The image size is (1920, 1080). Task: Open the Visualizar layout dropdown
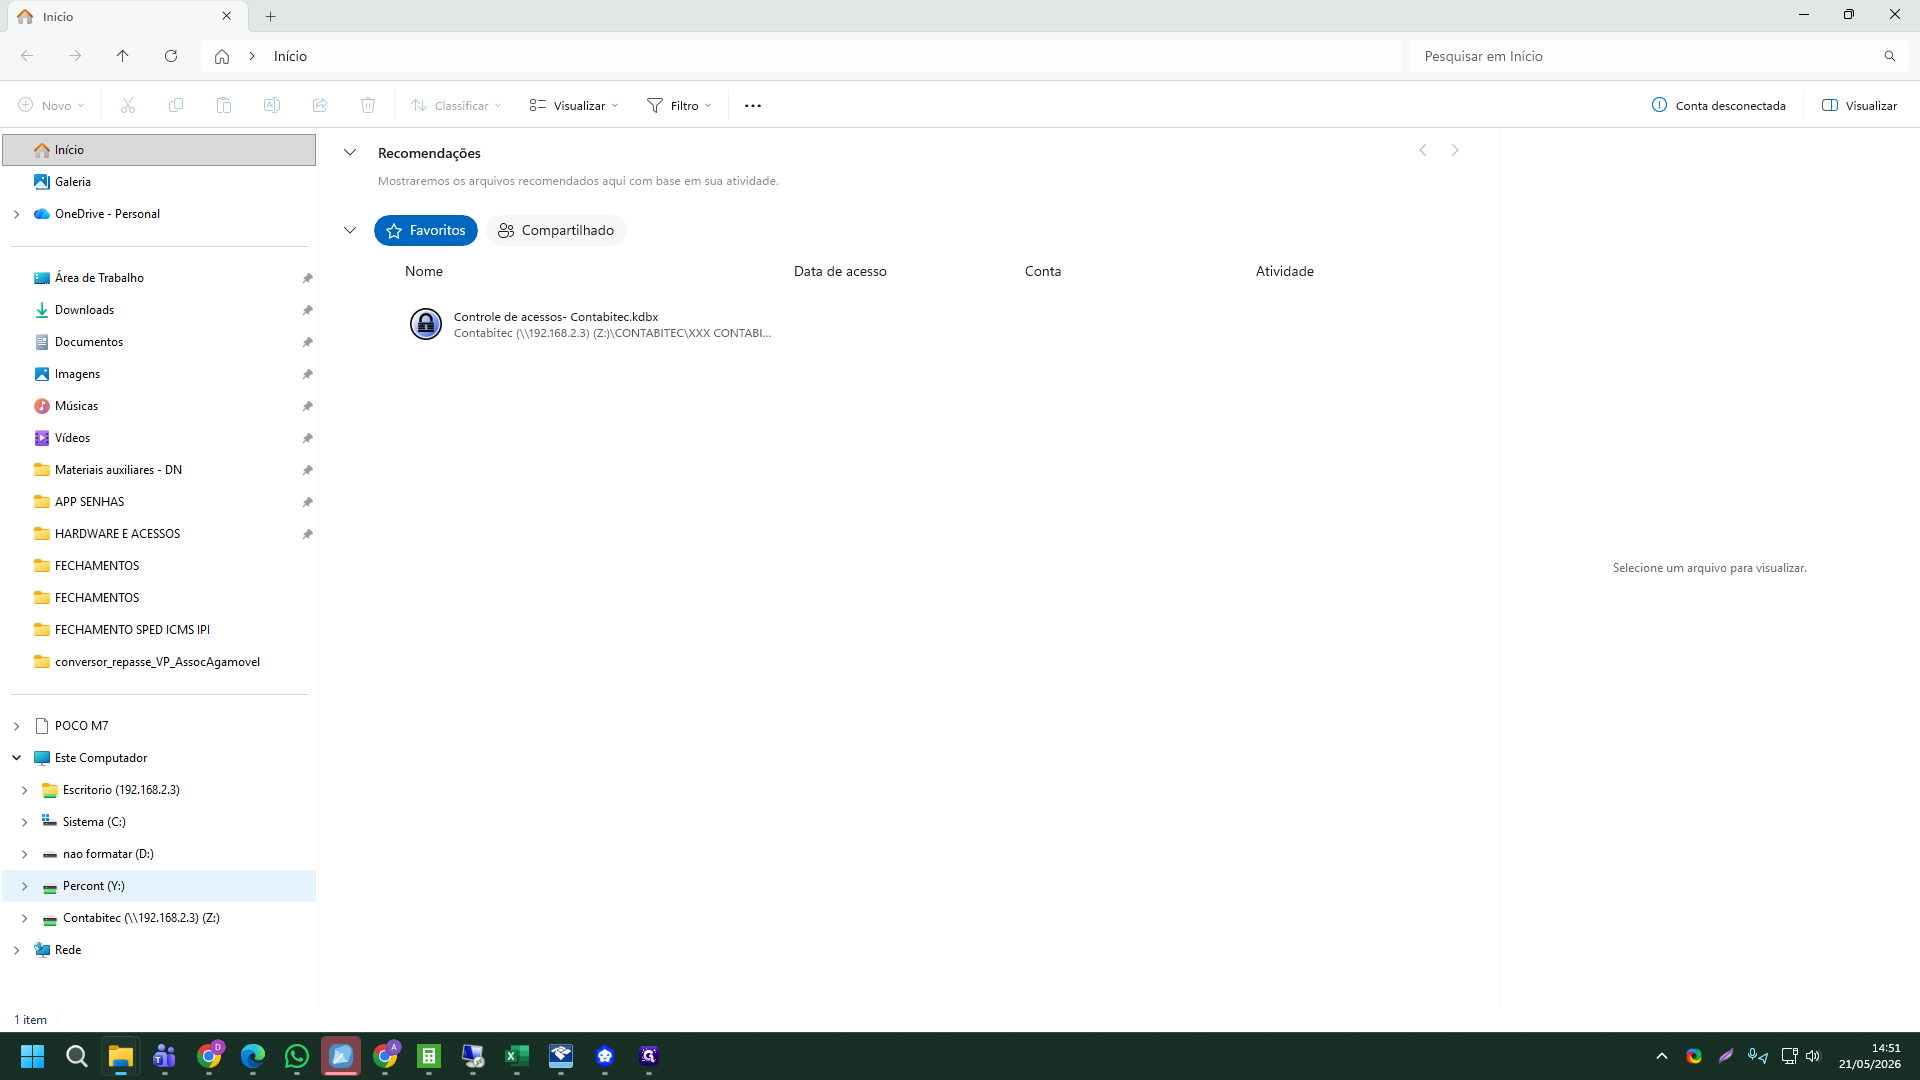(x=575, y=105)
